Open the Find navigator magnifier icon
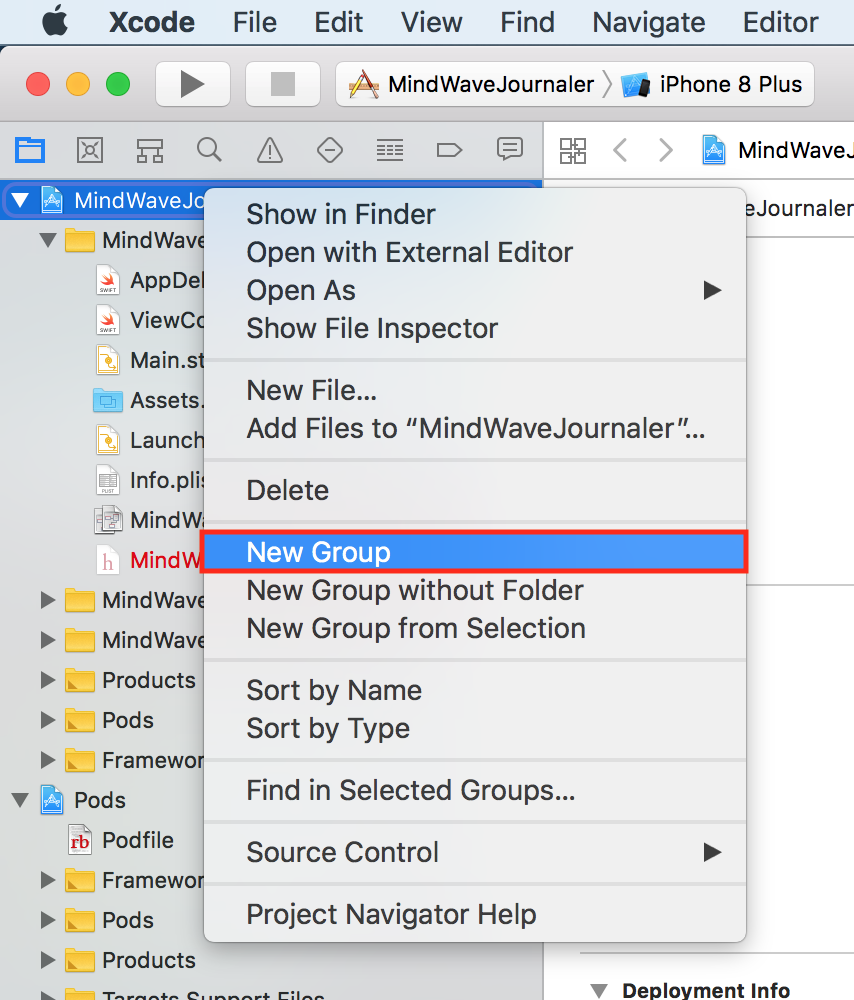The image size is (854, 1000). pyautogui.click(x=209, y=150)
